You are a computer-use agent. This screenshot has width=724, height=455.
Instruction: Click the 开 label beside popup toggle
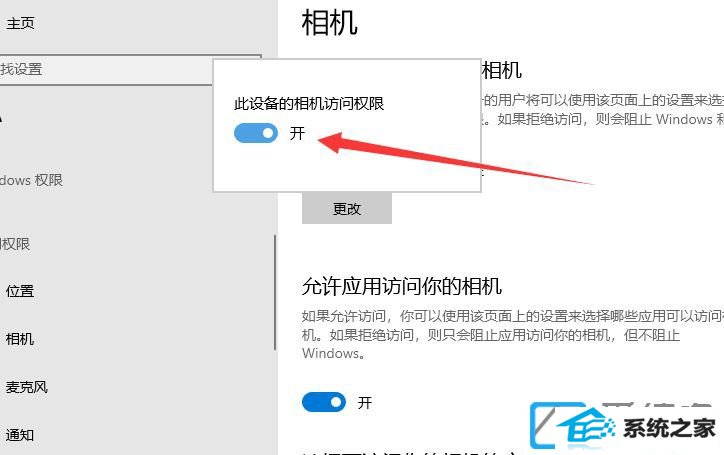pos(297,133)
